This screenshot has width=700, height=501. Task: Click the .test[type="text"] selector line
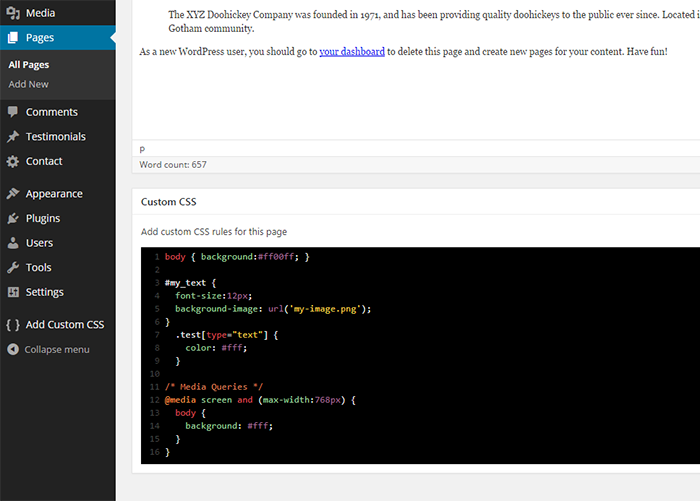[x=227, y=335]
